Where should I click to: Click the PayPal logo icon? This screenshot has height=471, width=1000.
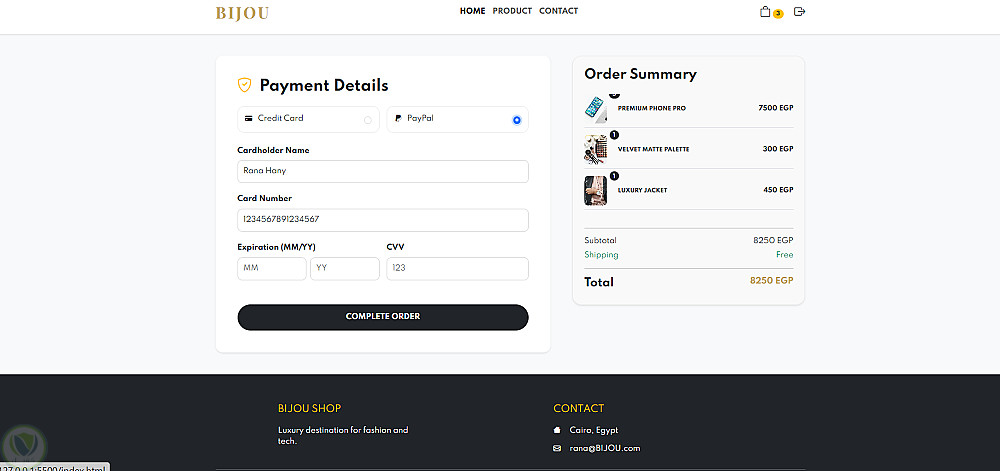tap(398, 119)
